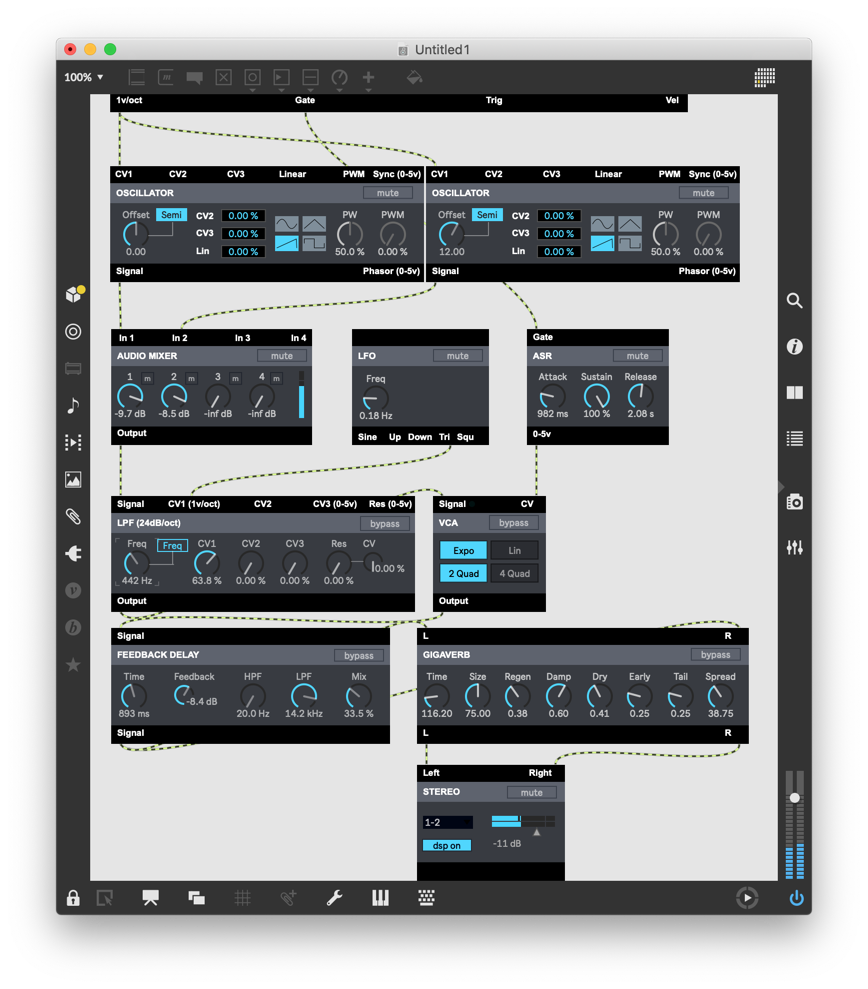The width and height of the screenshot is (868, 989).
Task: Click the ASR Attack 982 ms dial
Action: point(552,397)
